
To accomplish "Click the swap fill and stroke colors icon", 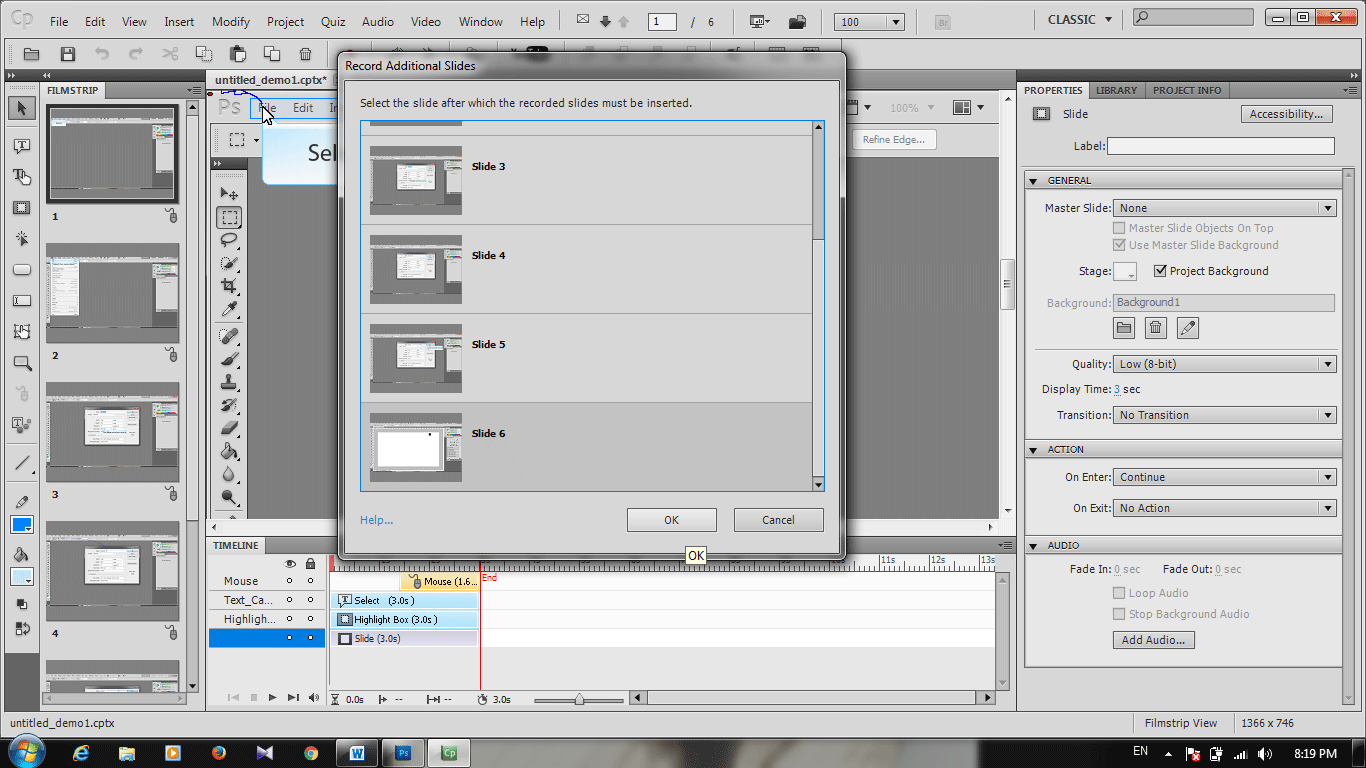I will [22, 629].
